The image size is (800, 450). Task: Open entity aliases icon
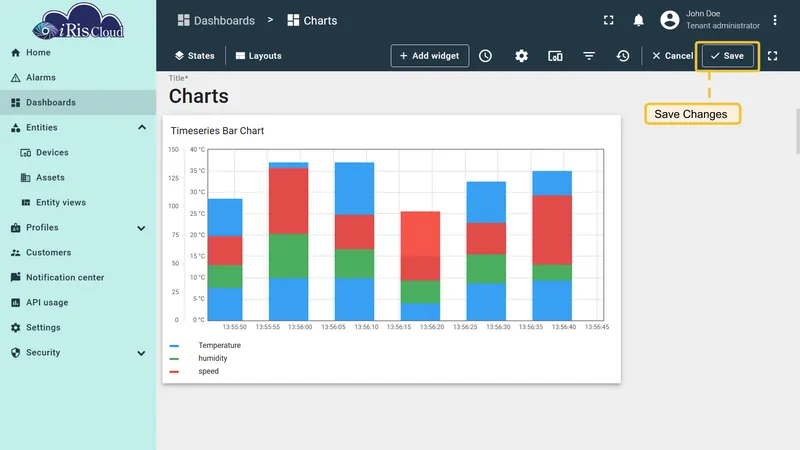[x=555, y=56]
